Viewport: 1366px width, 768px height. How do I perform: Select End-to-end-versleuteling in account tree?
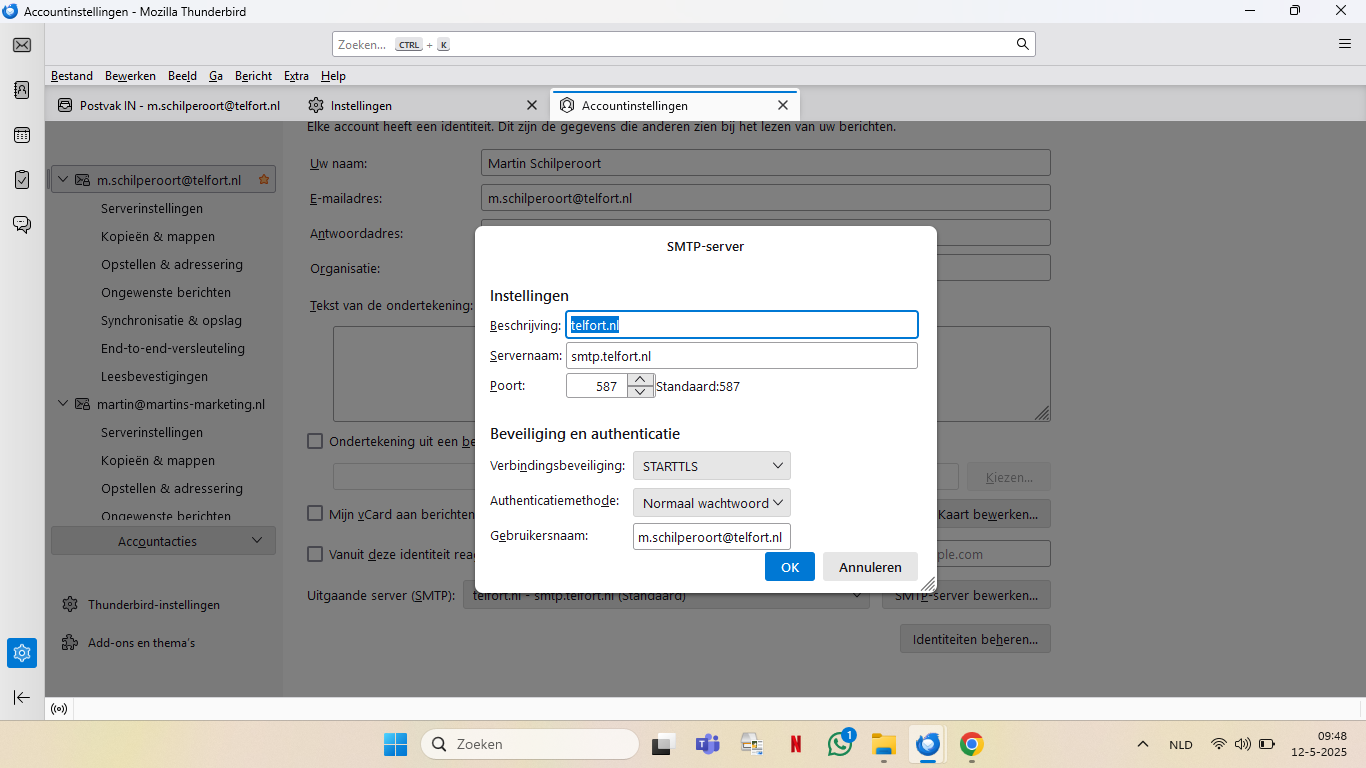[x=173, y=349]
